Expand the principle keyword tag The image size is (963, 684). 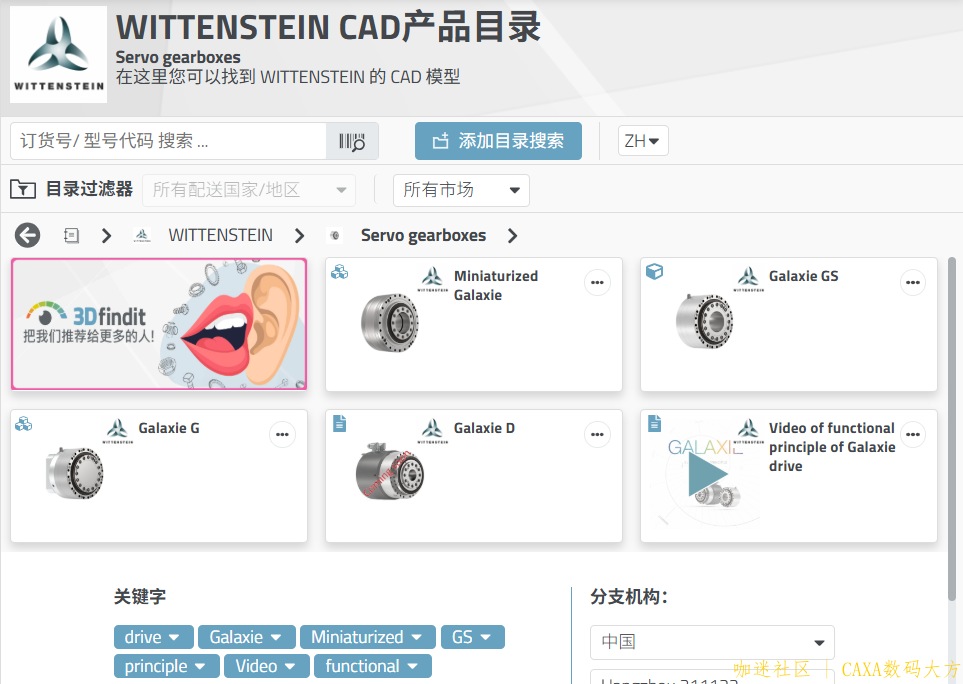(x=166, y=666)
